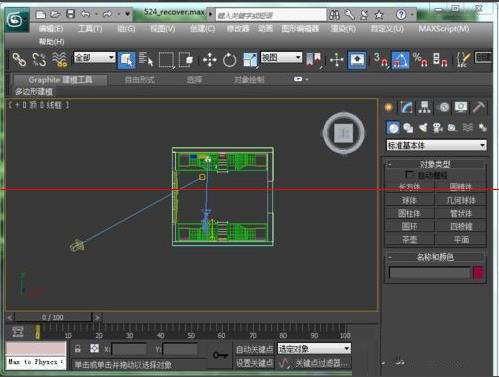This screenshot has width=499, height=377.
Task: Click the 圆柱体 button
Action: [x=409, y=213]
